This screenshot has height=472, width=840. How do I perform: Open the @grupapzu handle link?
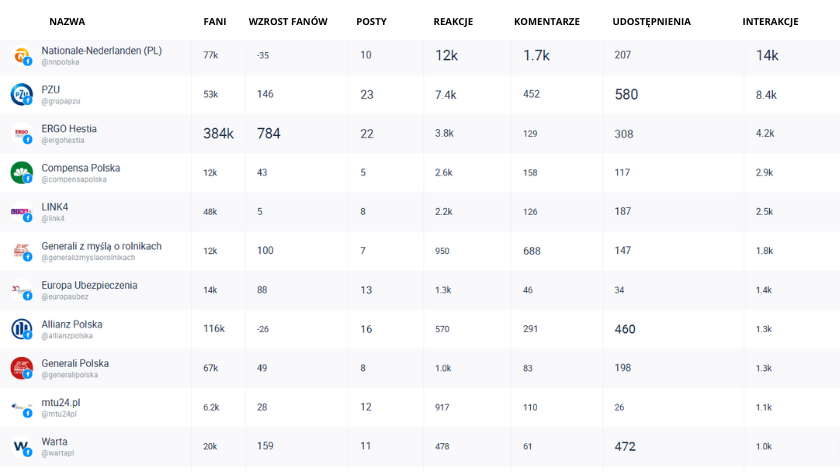(61, 101)
